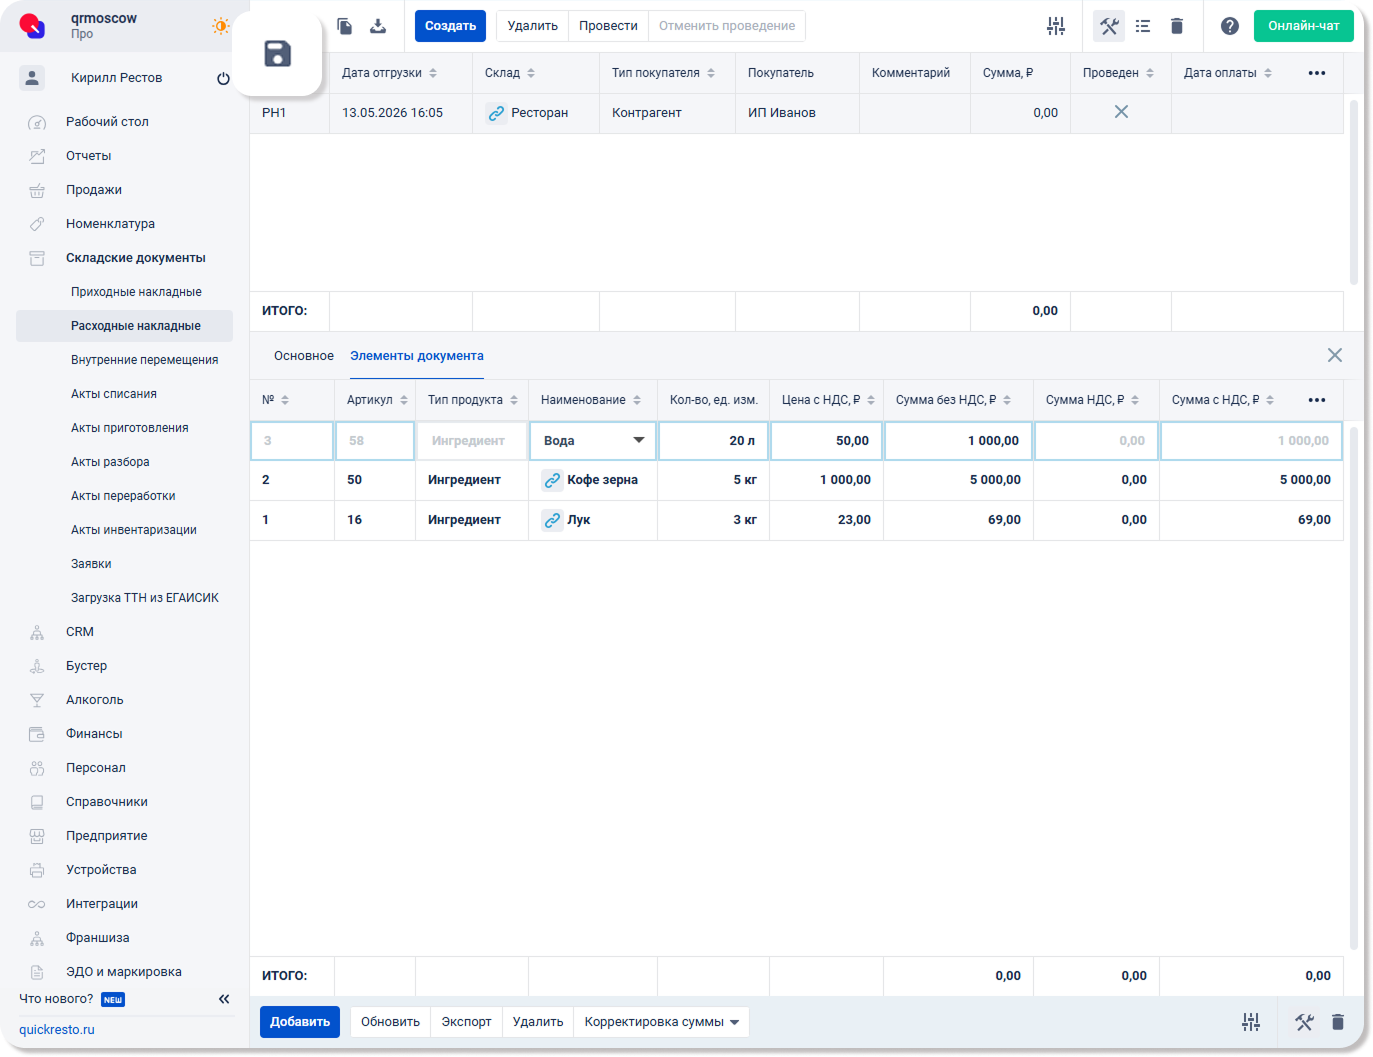This screenshot has height=1057, width=1373.
Task: Click the copy document icon in top toolbar
Action: 344,26
